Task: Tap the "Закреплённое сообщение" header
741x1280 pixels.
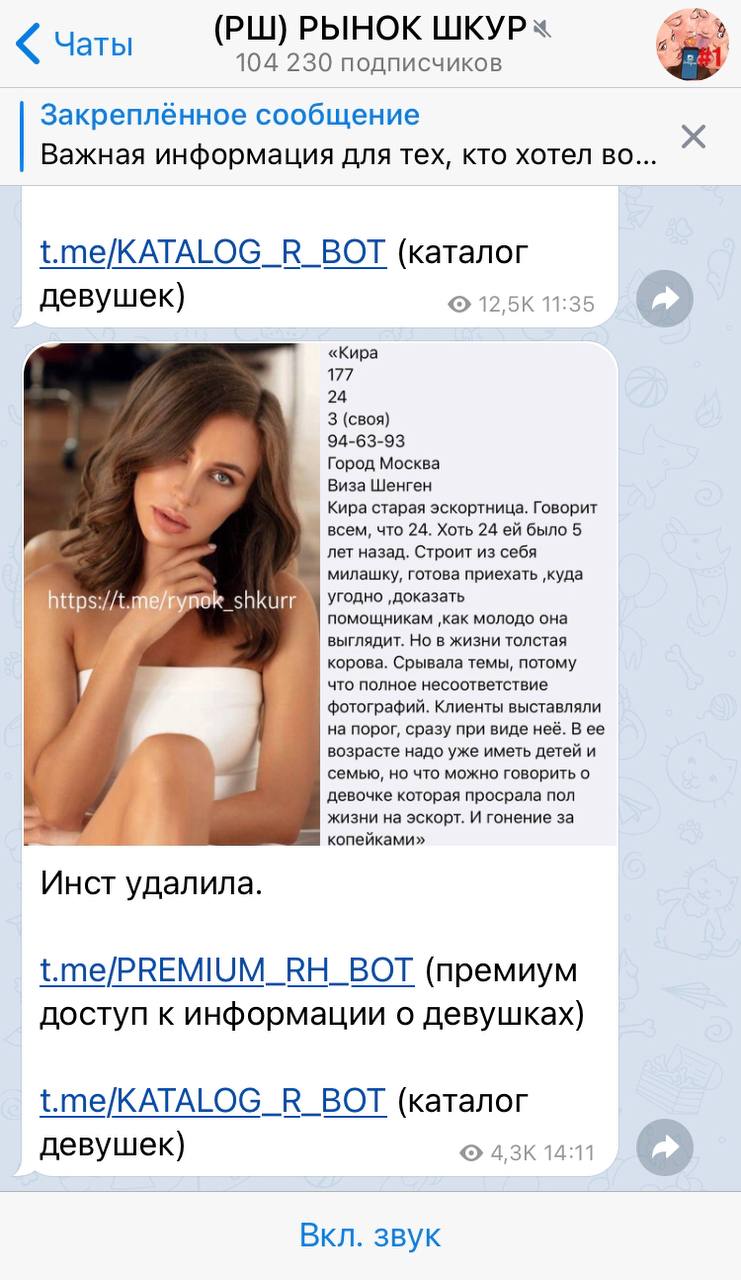Action: tap(230, 114)
